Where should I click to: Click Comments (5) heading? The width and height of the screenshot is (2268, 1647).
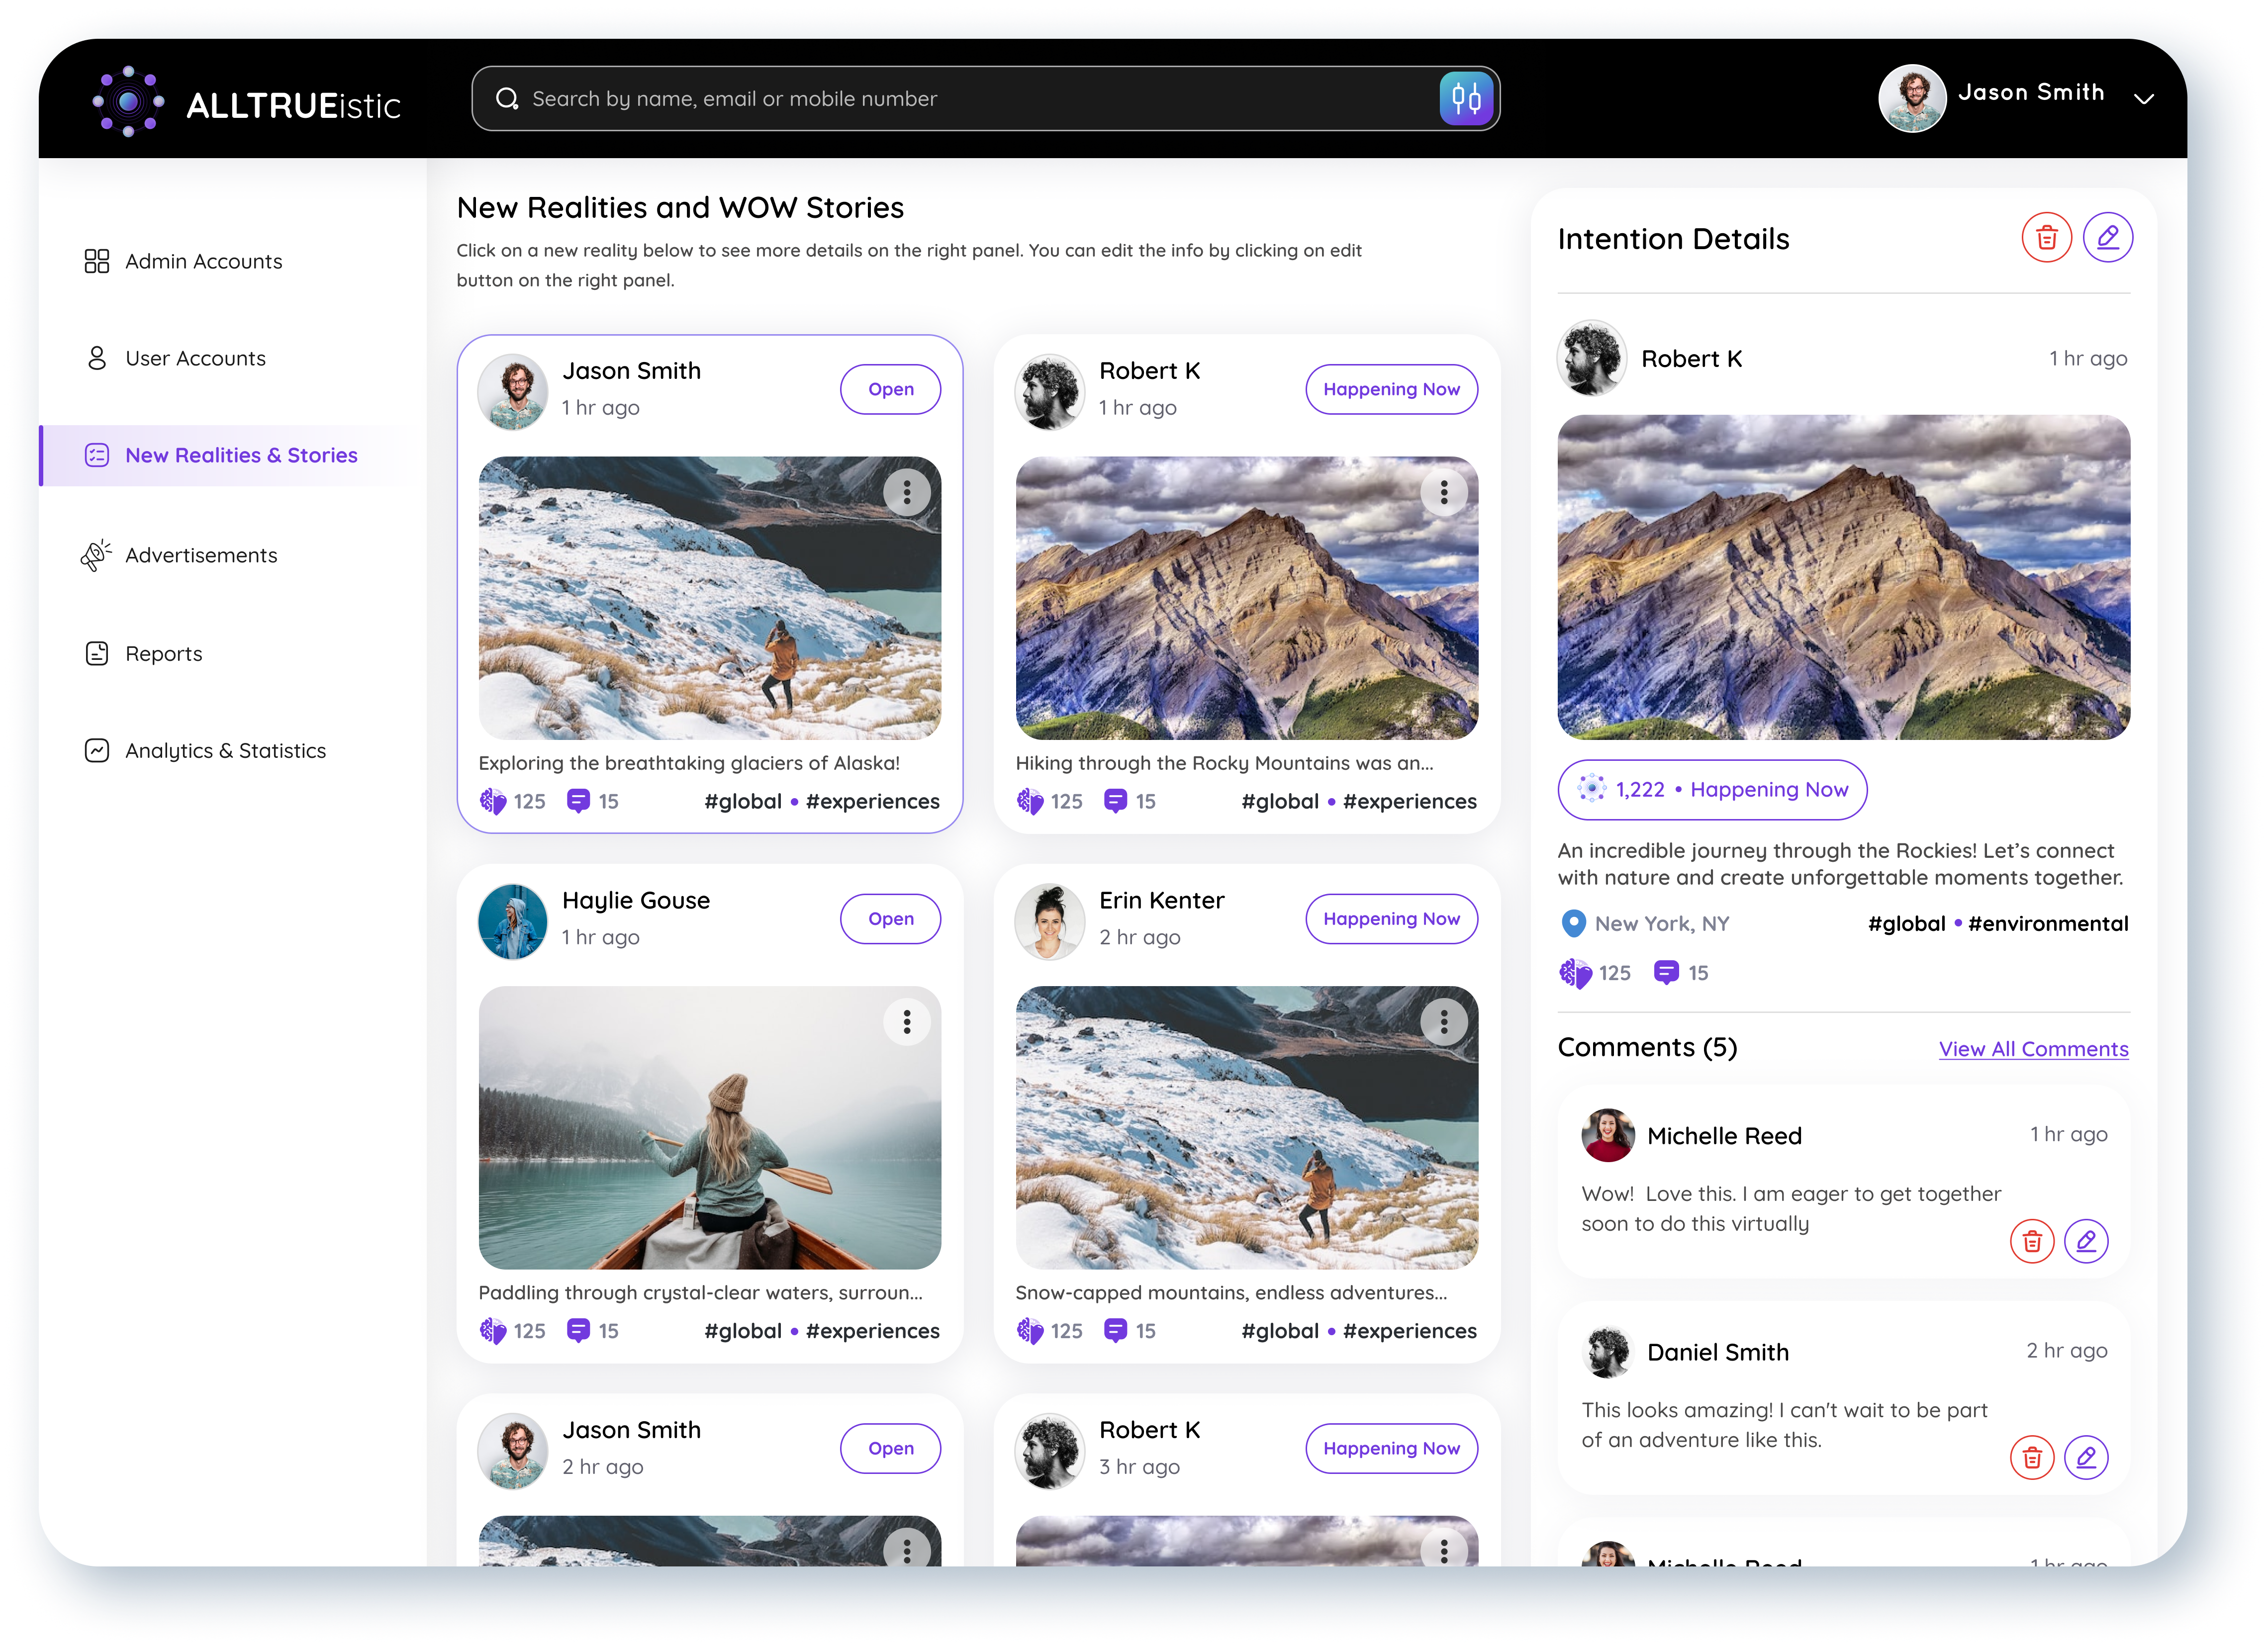[1647, 1047]
